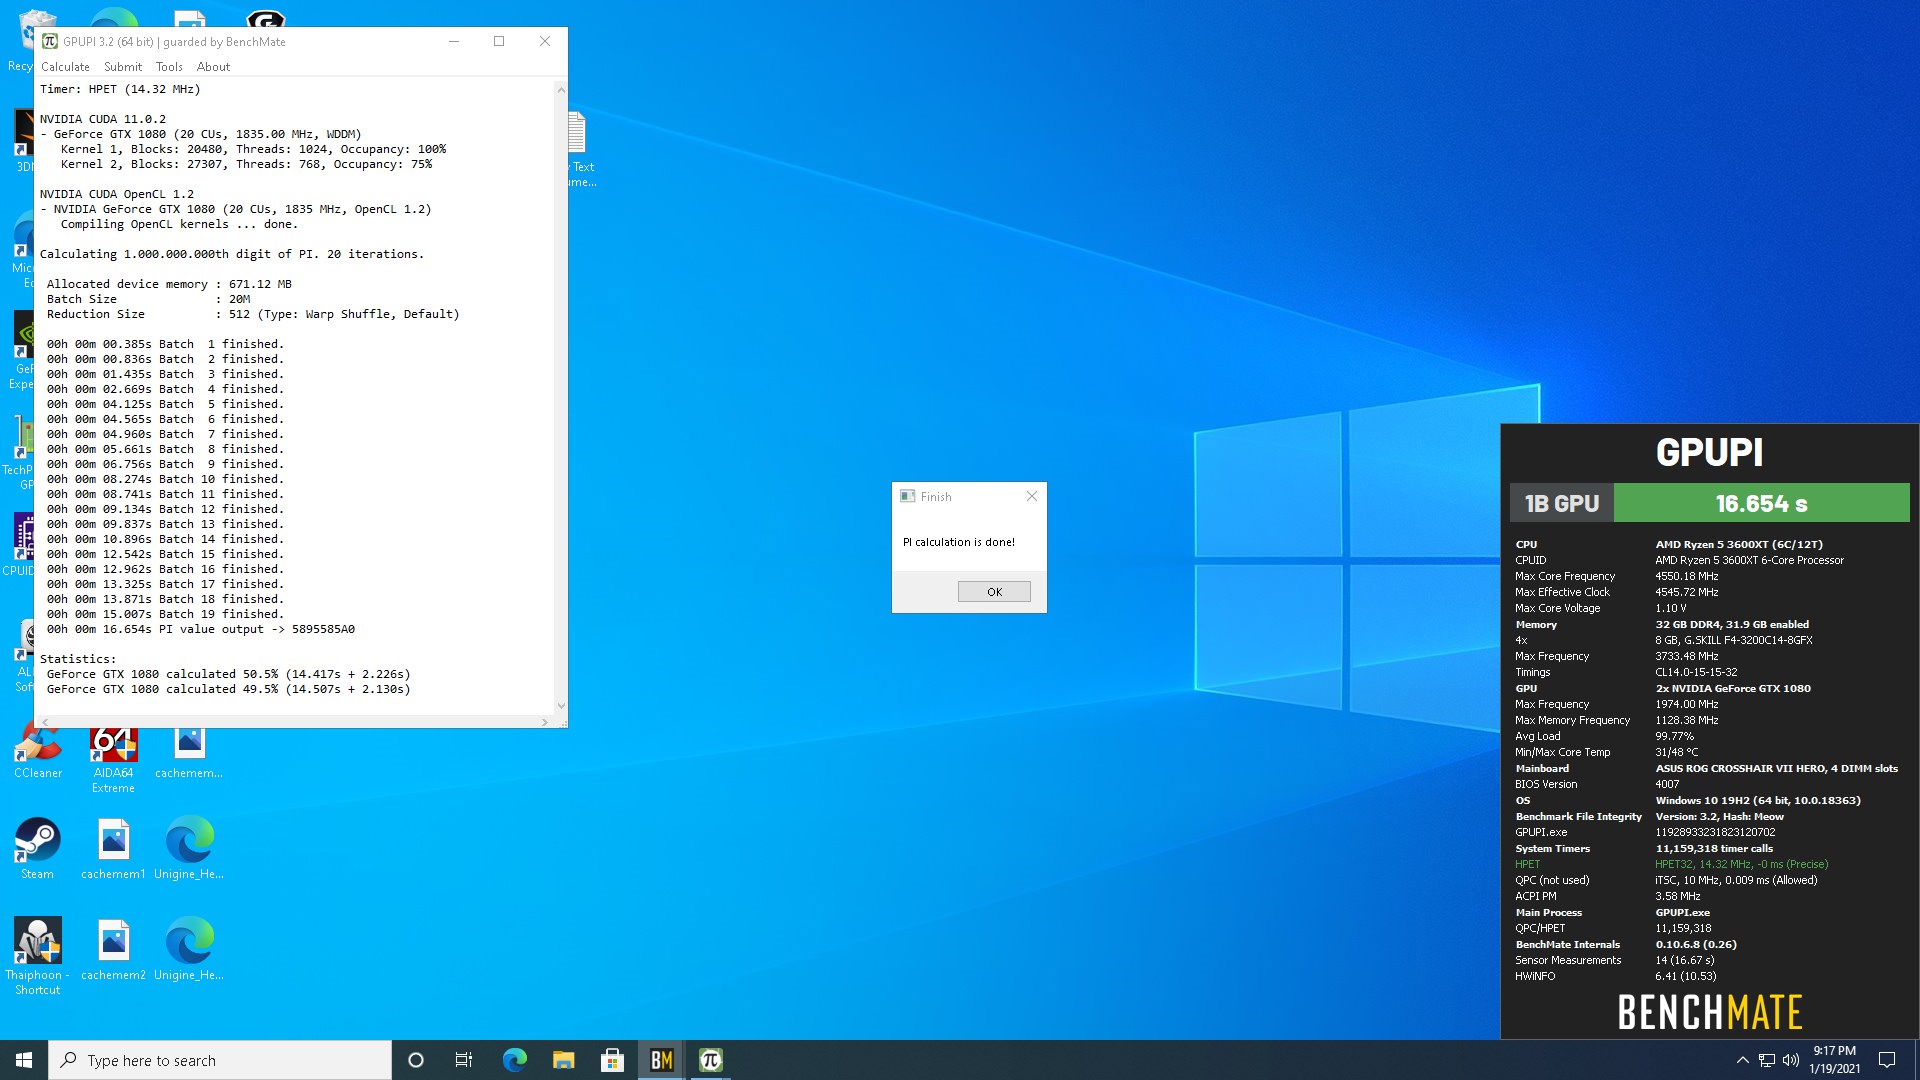Open the About menu in GPUPI
Viewport: 1920px width, 1080px height.
coord(213,67)
